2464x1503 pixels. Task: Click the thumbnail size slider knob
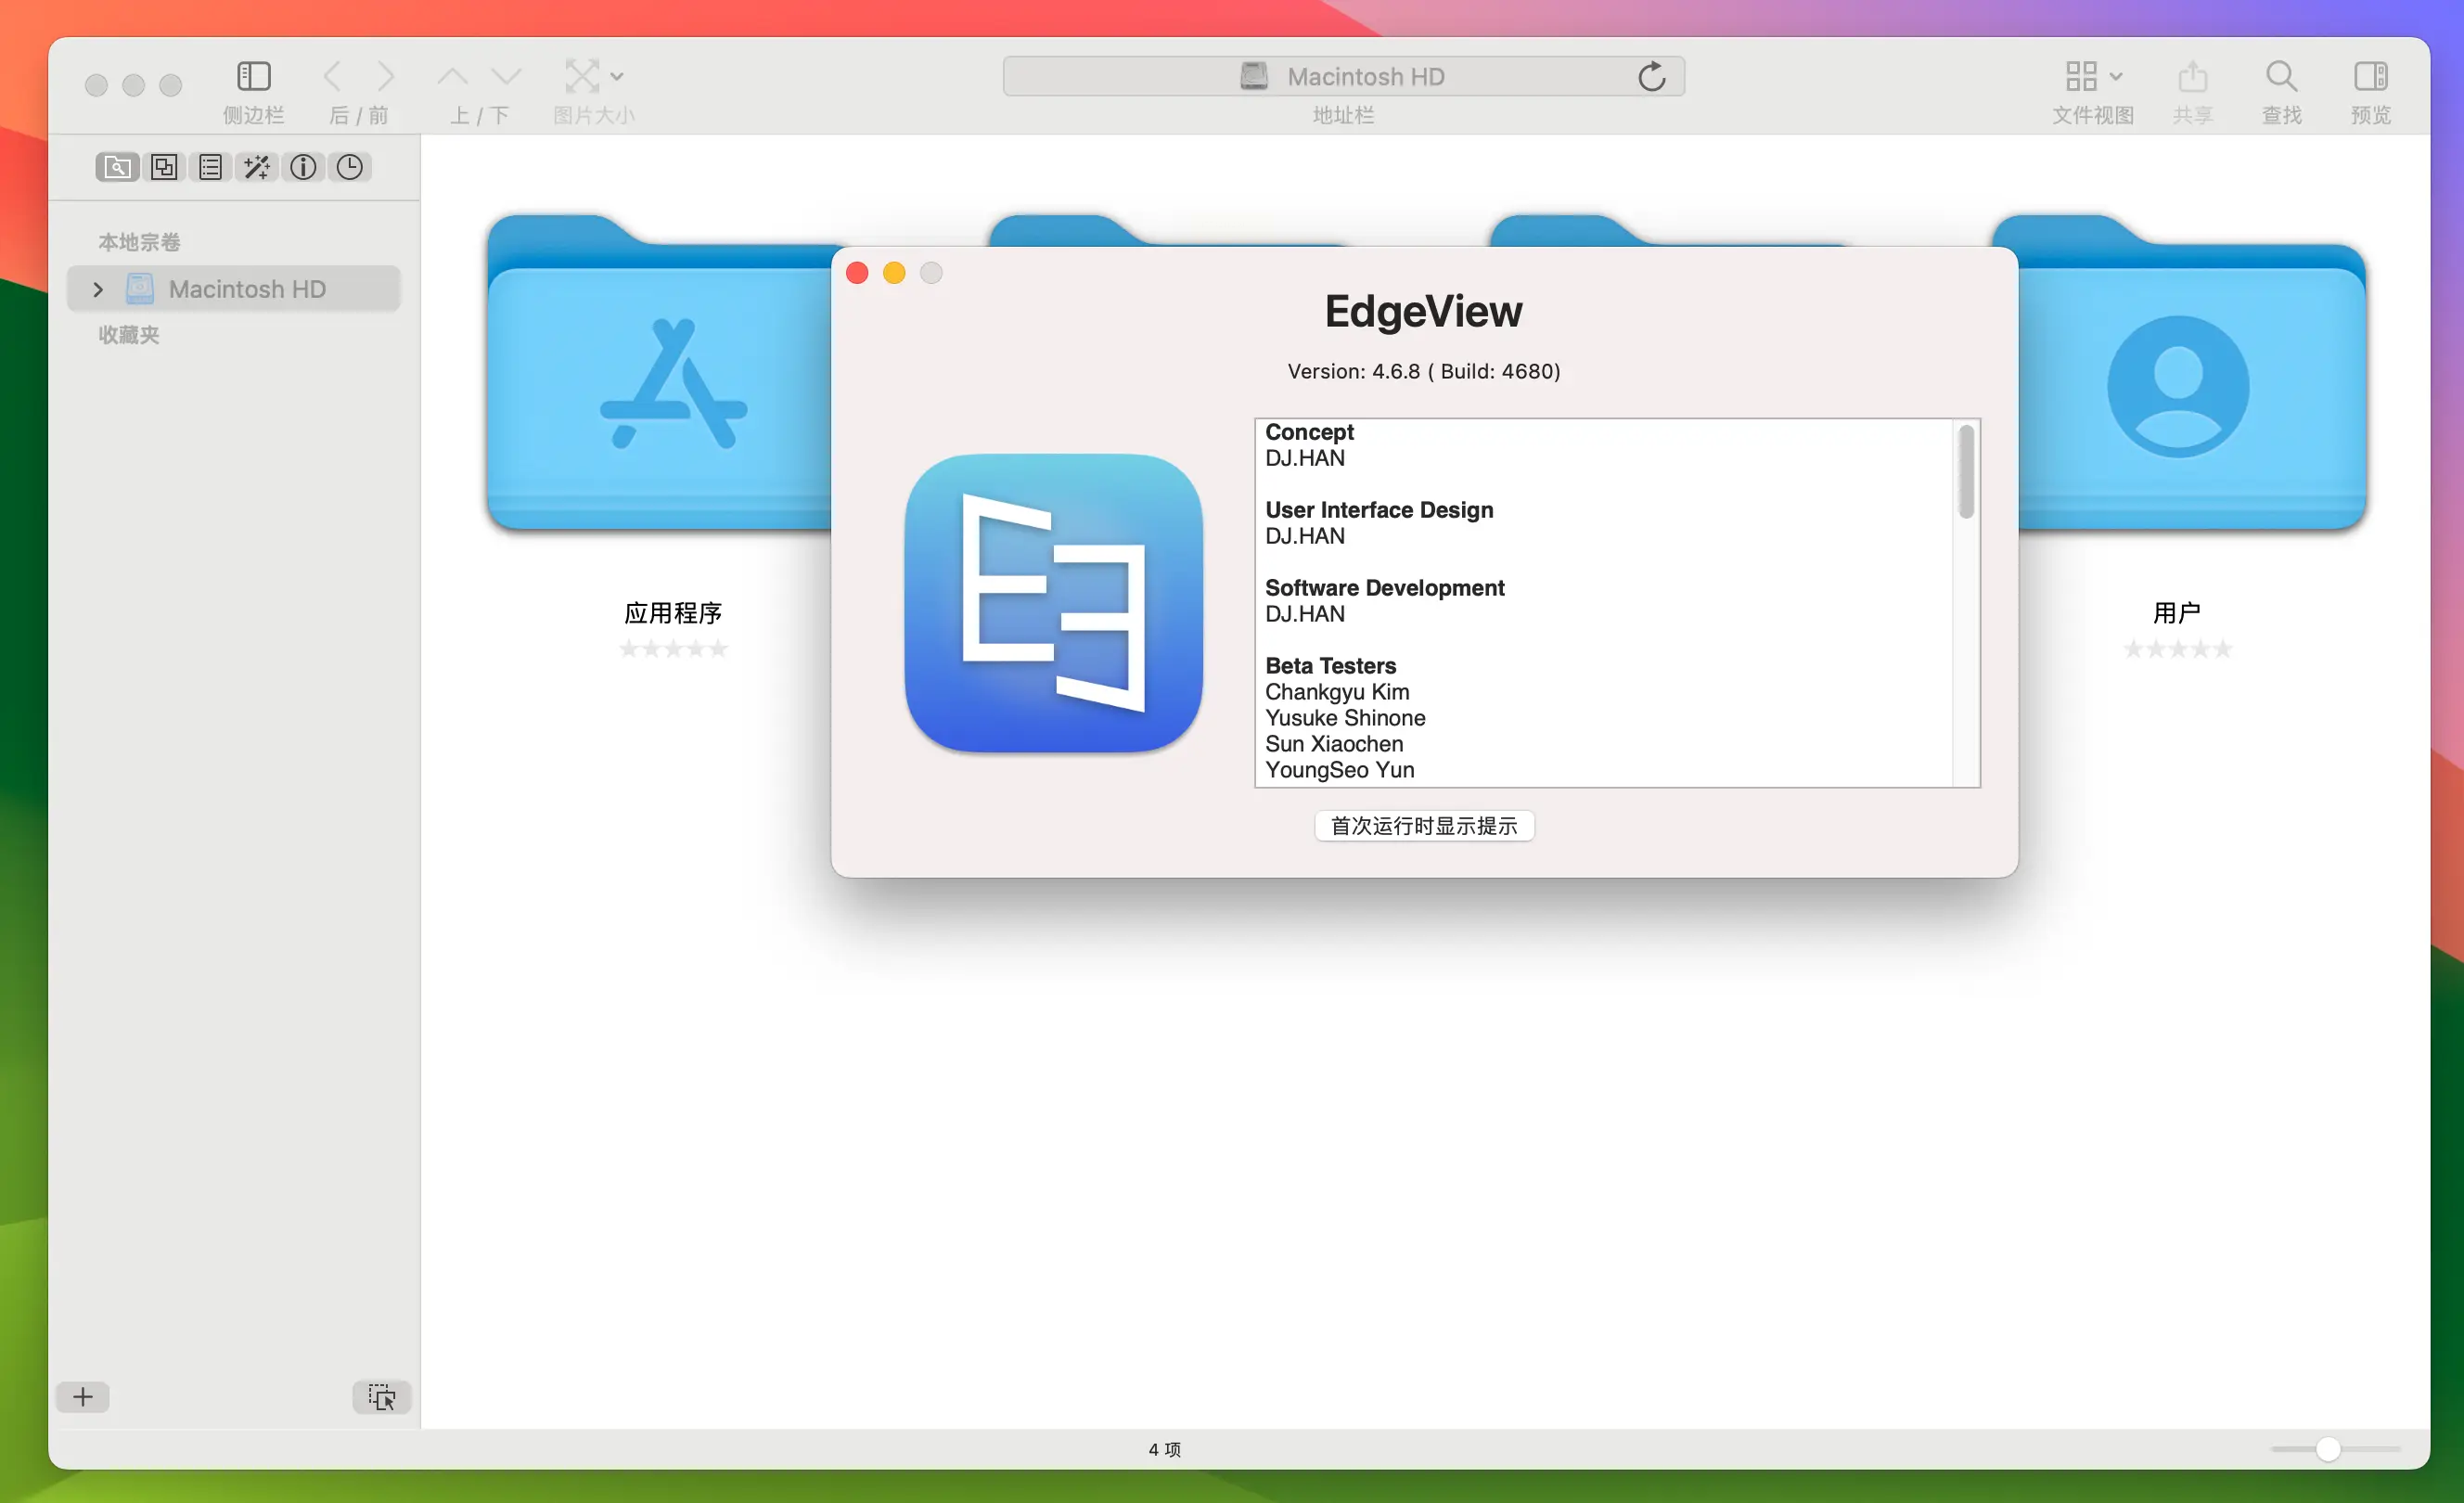click(x=2328, y=1449)
